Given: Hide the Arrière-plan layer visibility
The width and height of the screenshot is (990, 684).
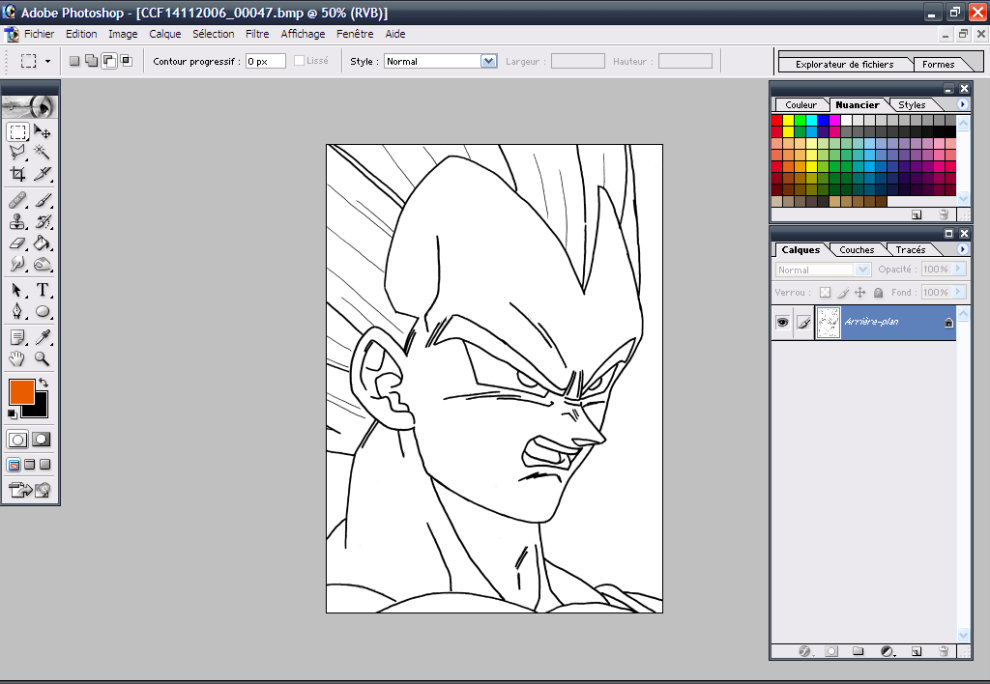Looking at the screenshot, I should [x=782, y=323].
